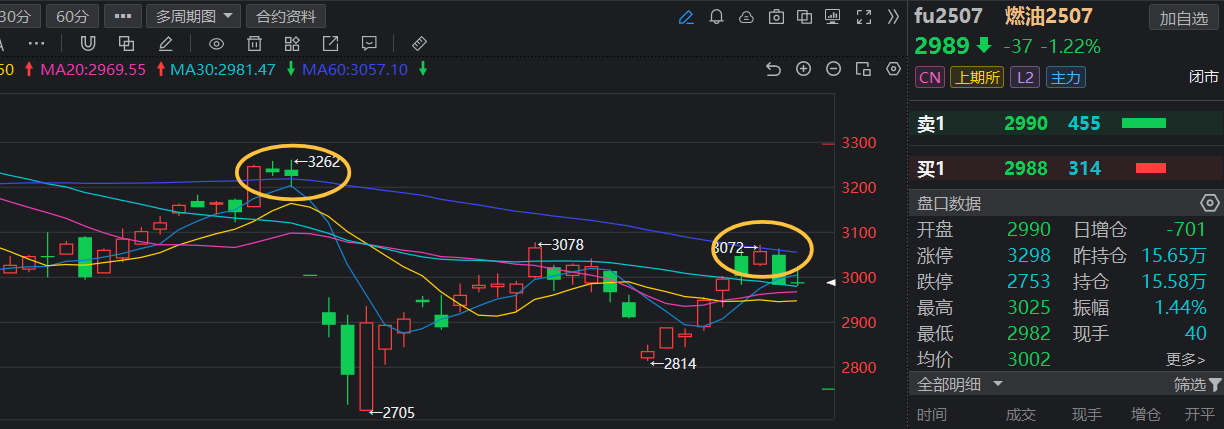Open the grid widgets icon
This screenshot has height=429, width=1224.
pyautogui.click(x=292, y=43)
